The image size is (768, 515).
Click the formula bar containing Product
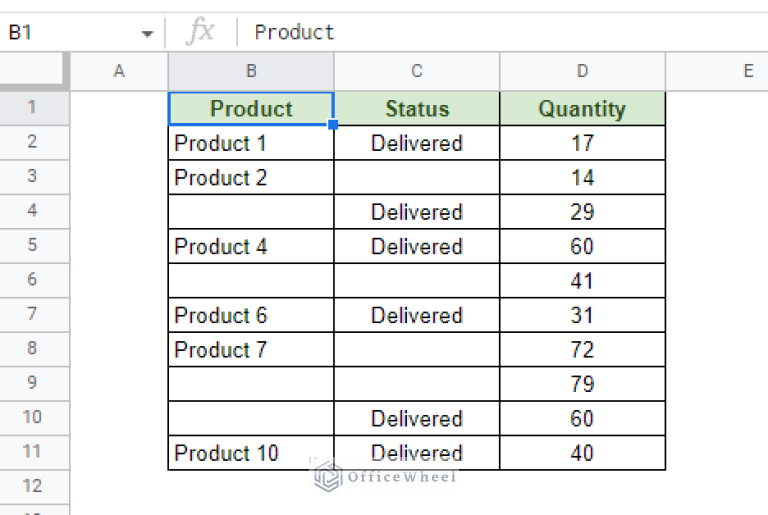(500, 32)
